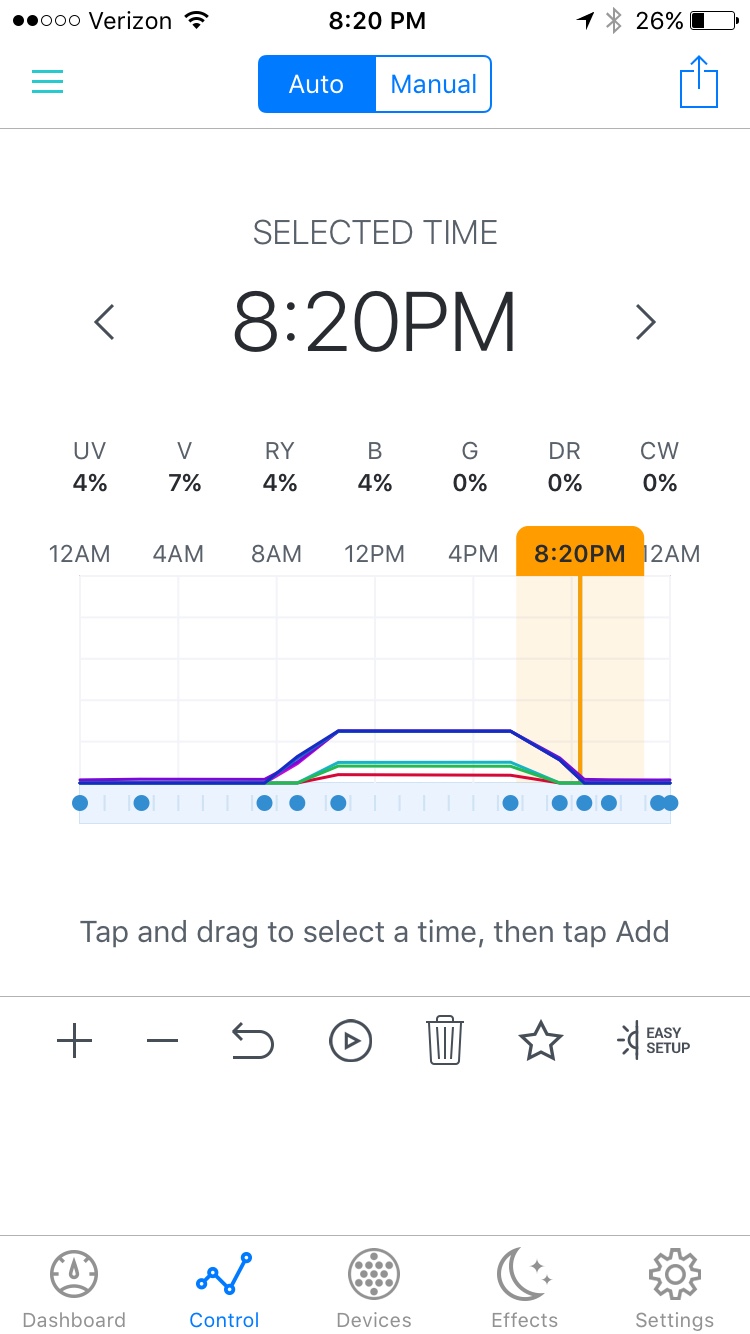Tap the share export icon
This screenshot has width=750, height=1334.
tap(699, 82)
